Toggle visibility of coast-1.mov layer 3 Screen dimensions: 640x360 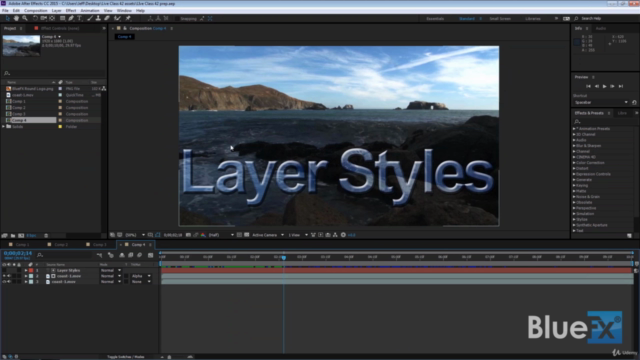click(x=4, y=282)
